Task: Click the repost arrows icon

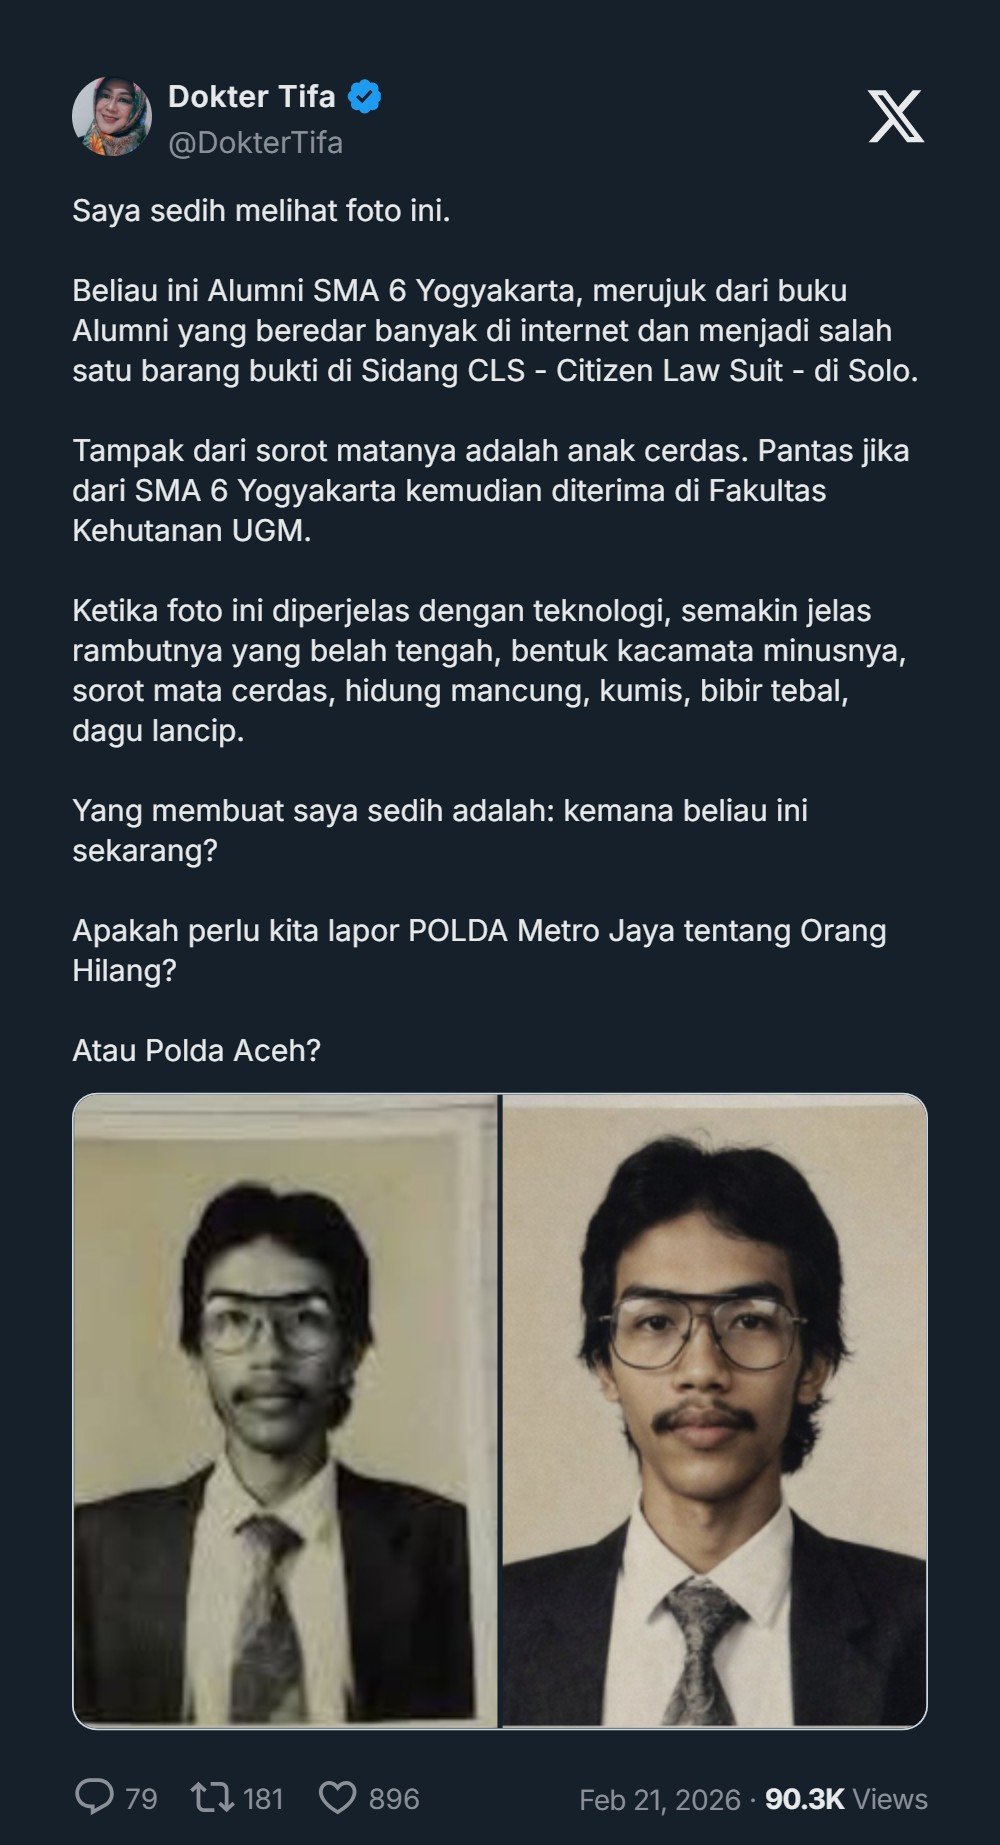Action: tap(212, 1798)
